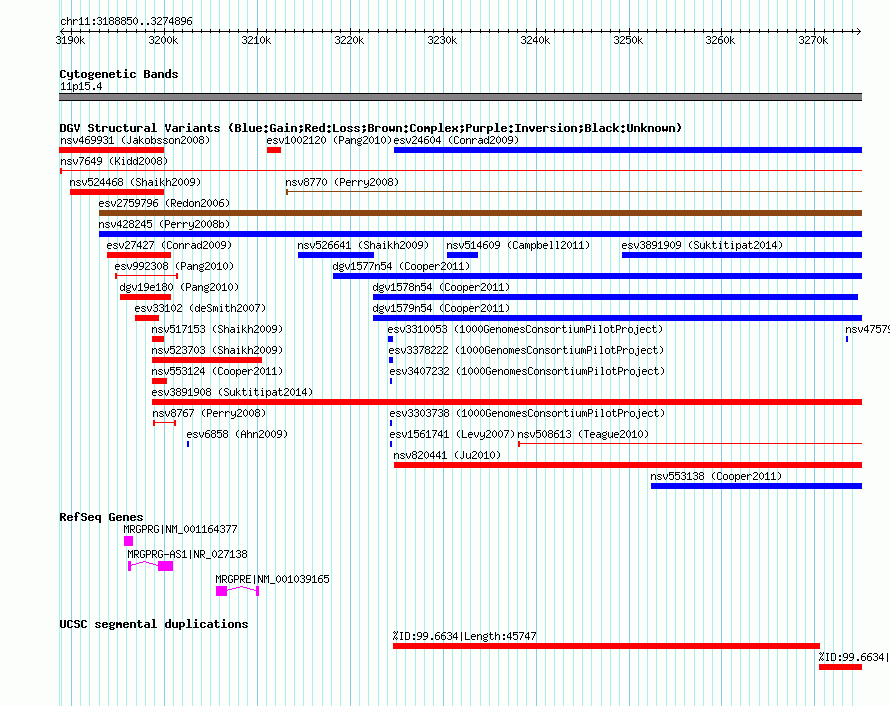890x706 pixels.
Task: Click nsv8767 (Perry2008) variant label
Action: 209,413
